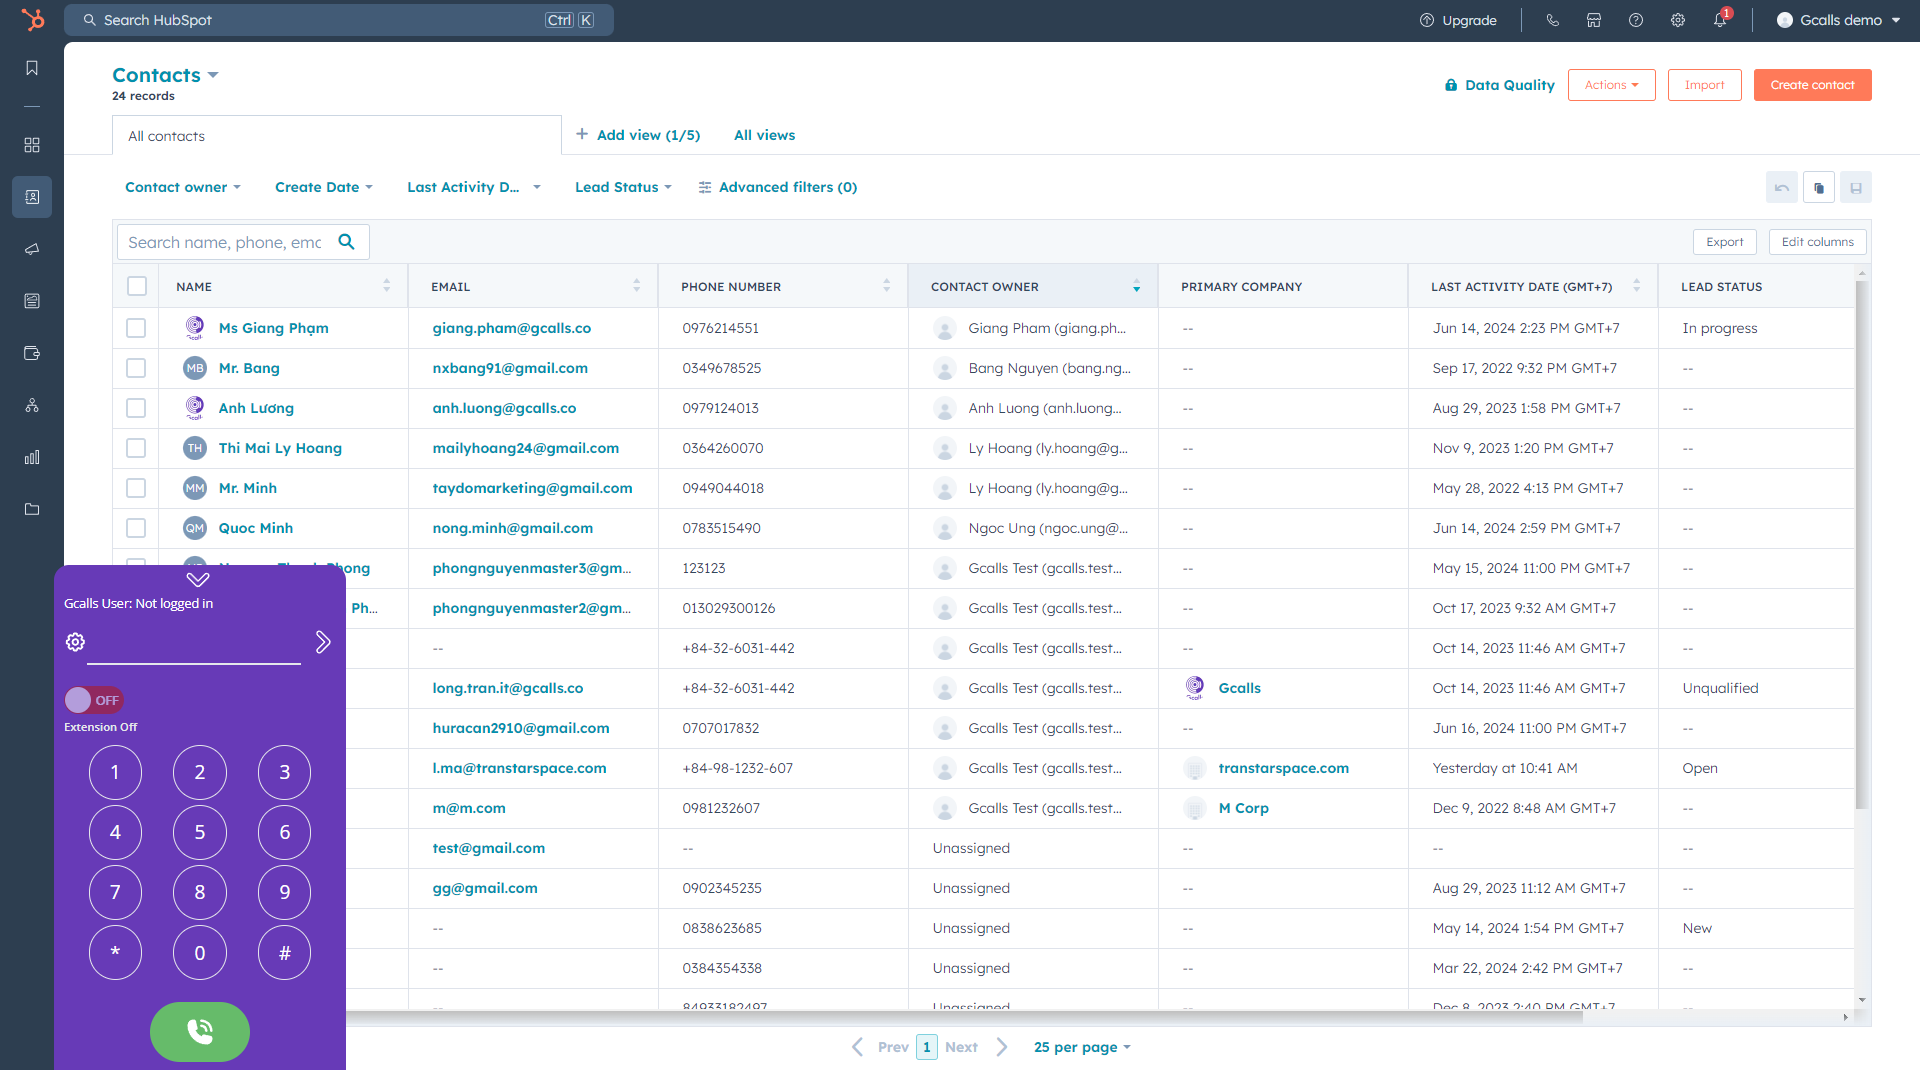The image size is (1920, 1070).
Task: Open the Contact owner filter dropdown
Action: pyautogui.click(x=182, y=187)
